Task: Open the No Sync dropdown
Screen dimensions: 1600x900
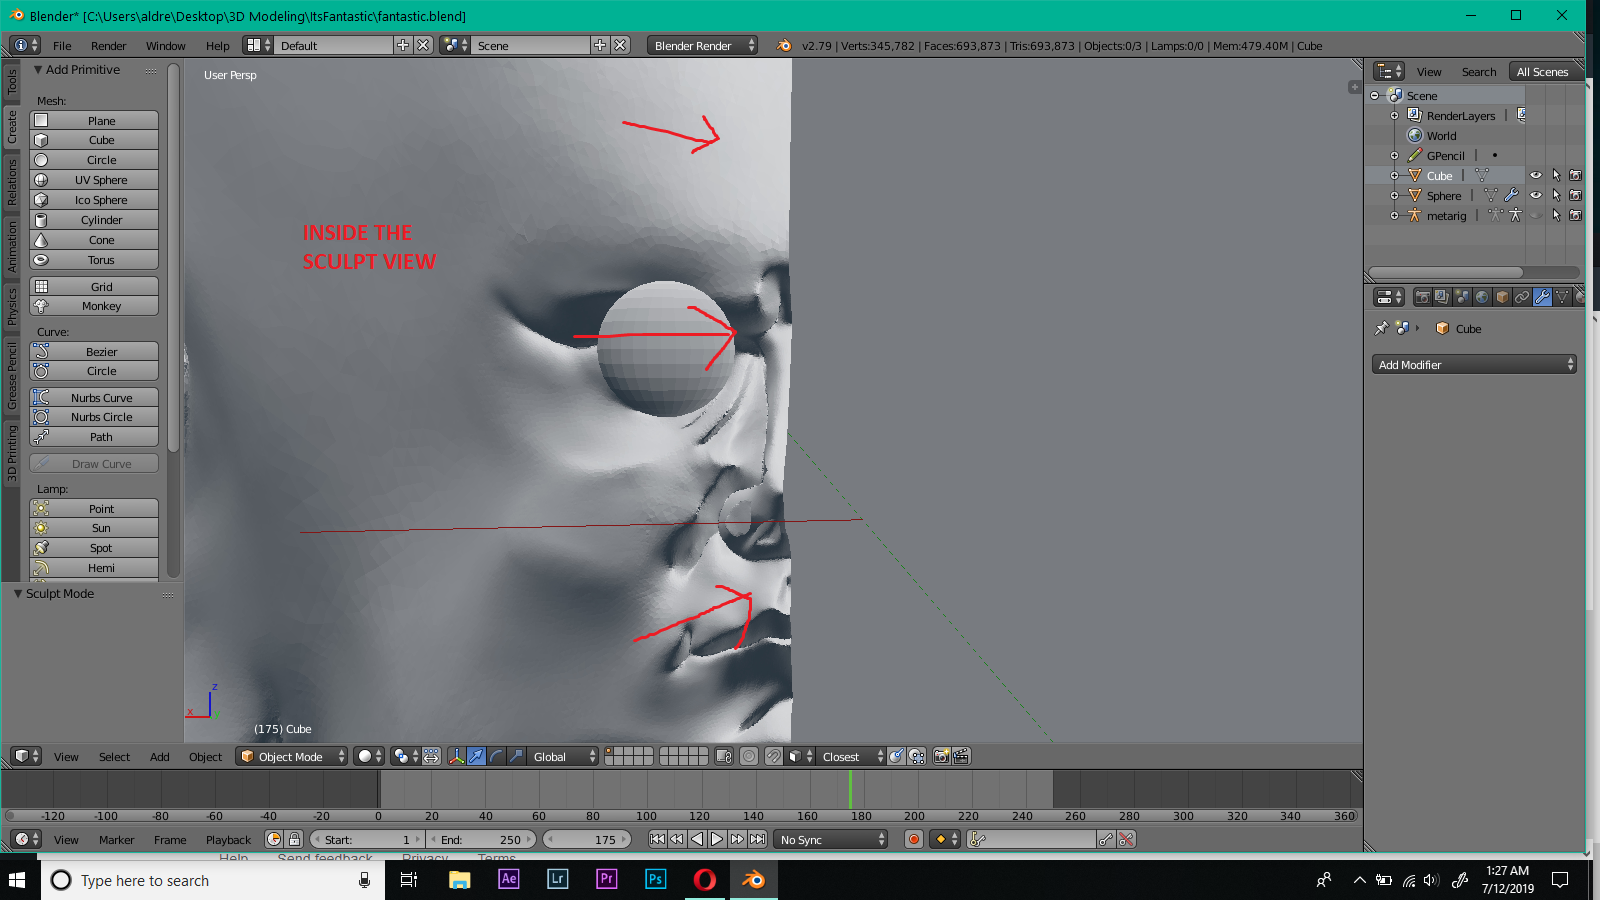Action: tap(831, 839)
